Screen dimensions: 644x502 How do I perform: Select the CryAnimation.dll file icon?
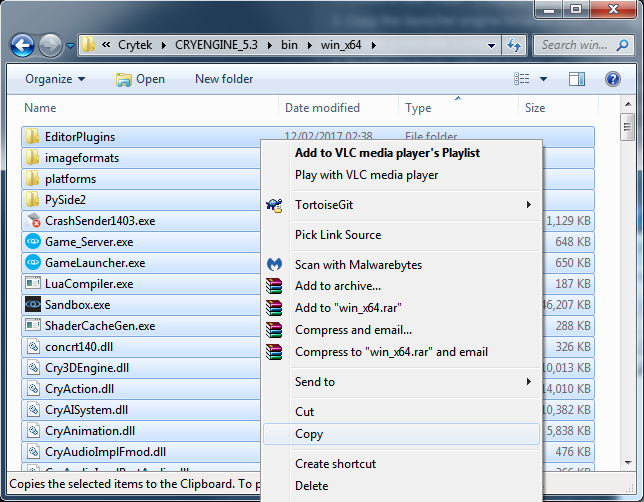pos(33,430)
